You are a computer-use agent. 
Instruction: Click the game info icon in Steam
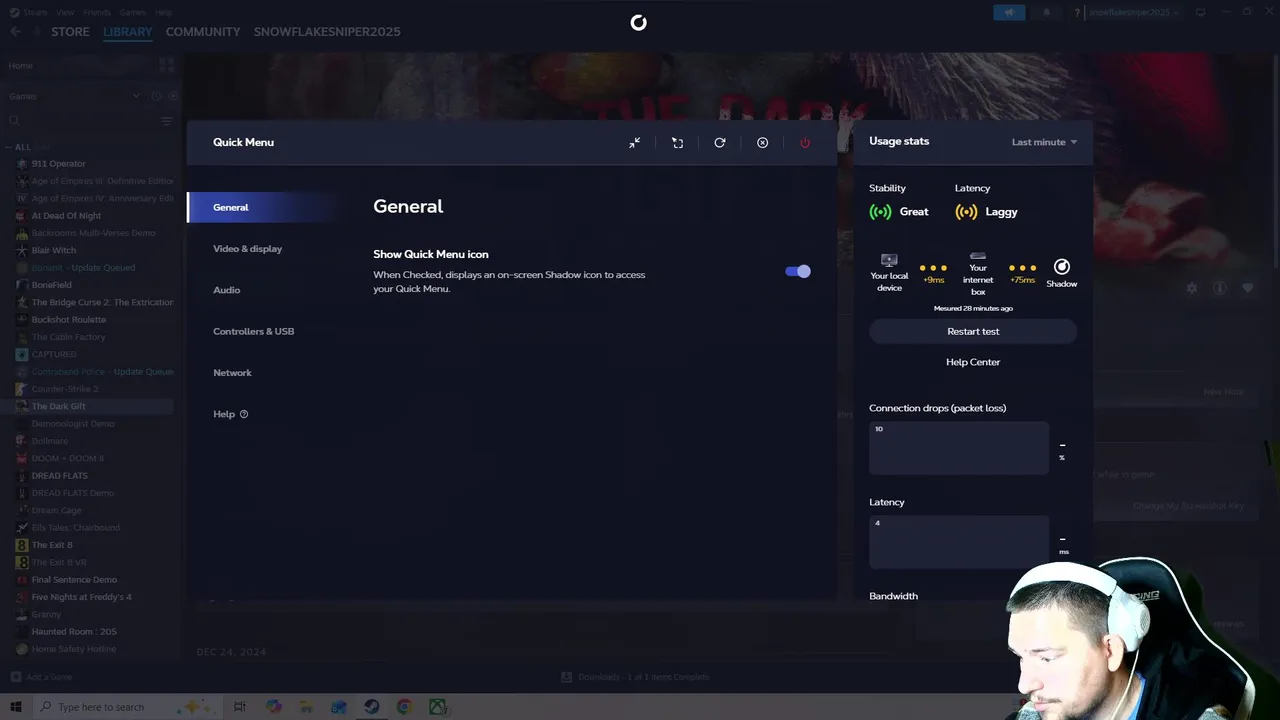click(x=1220, y=288)
